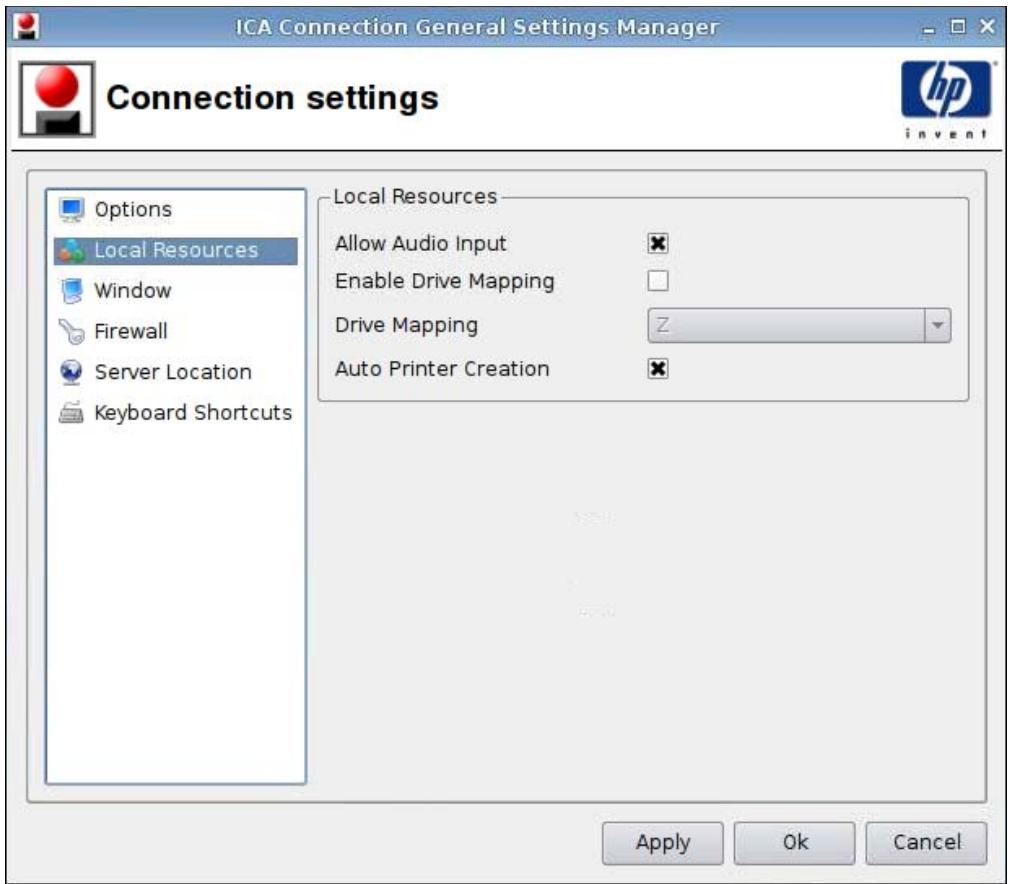Click the 'Drive Mapping' dropdown label
Screen dimensions: 1012x884
pyautogui.click(x=407, y=325)
